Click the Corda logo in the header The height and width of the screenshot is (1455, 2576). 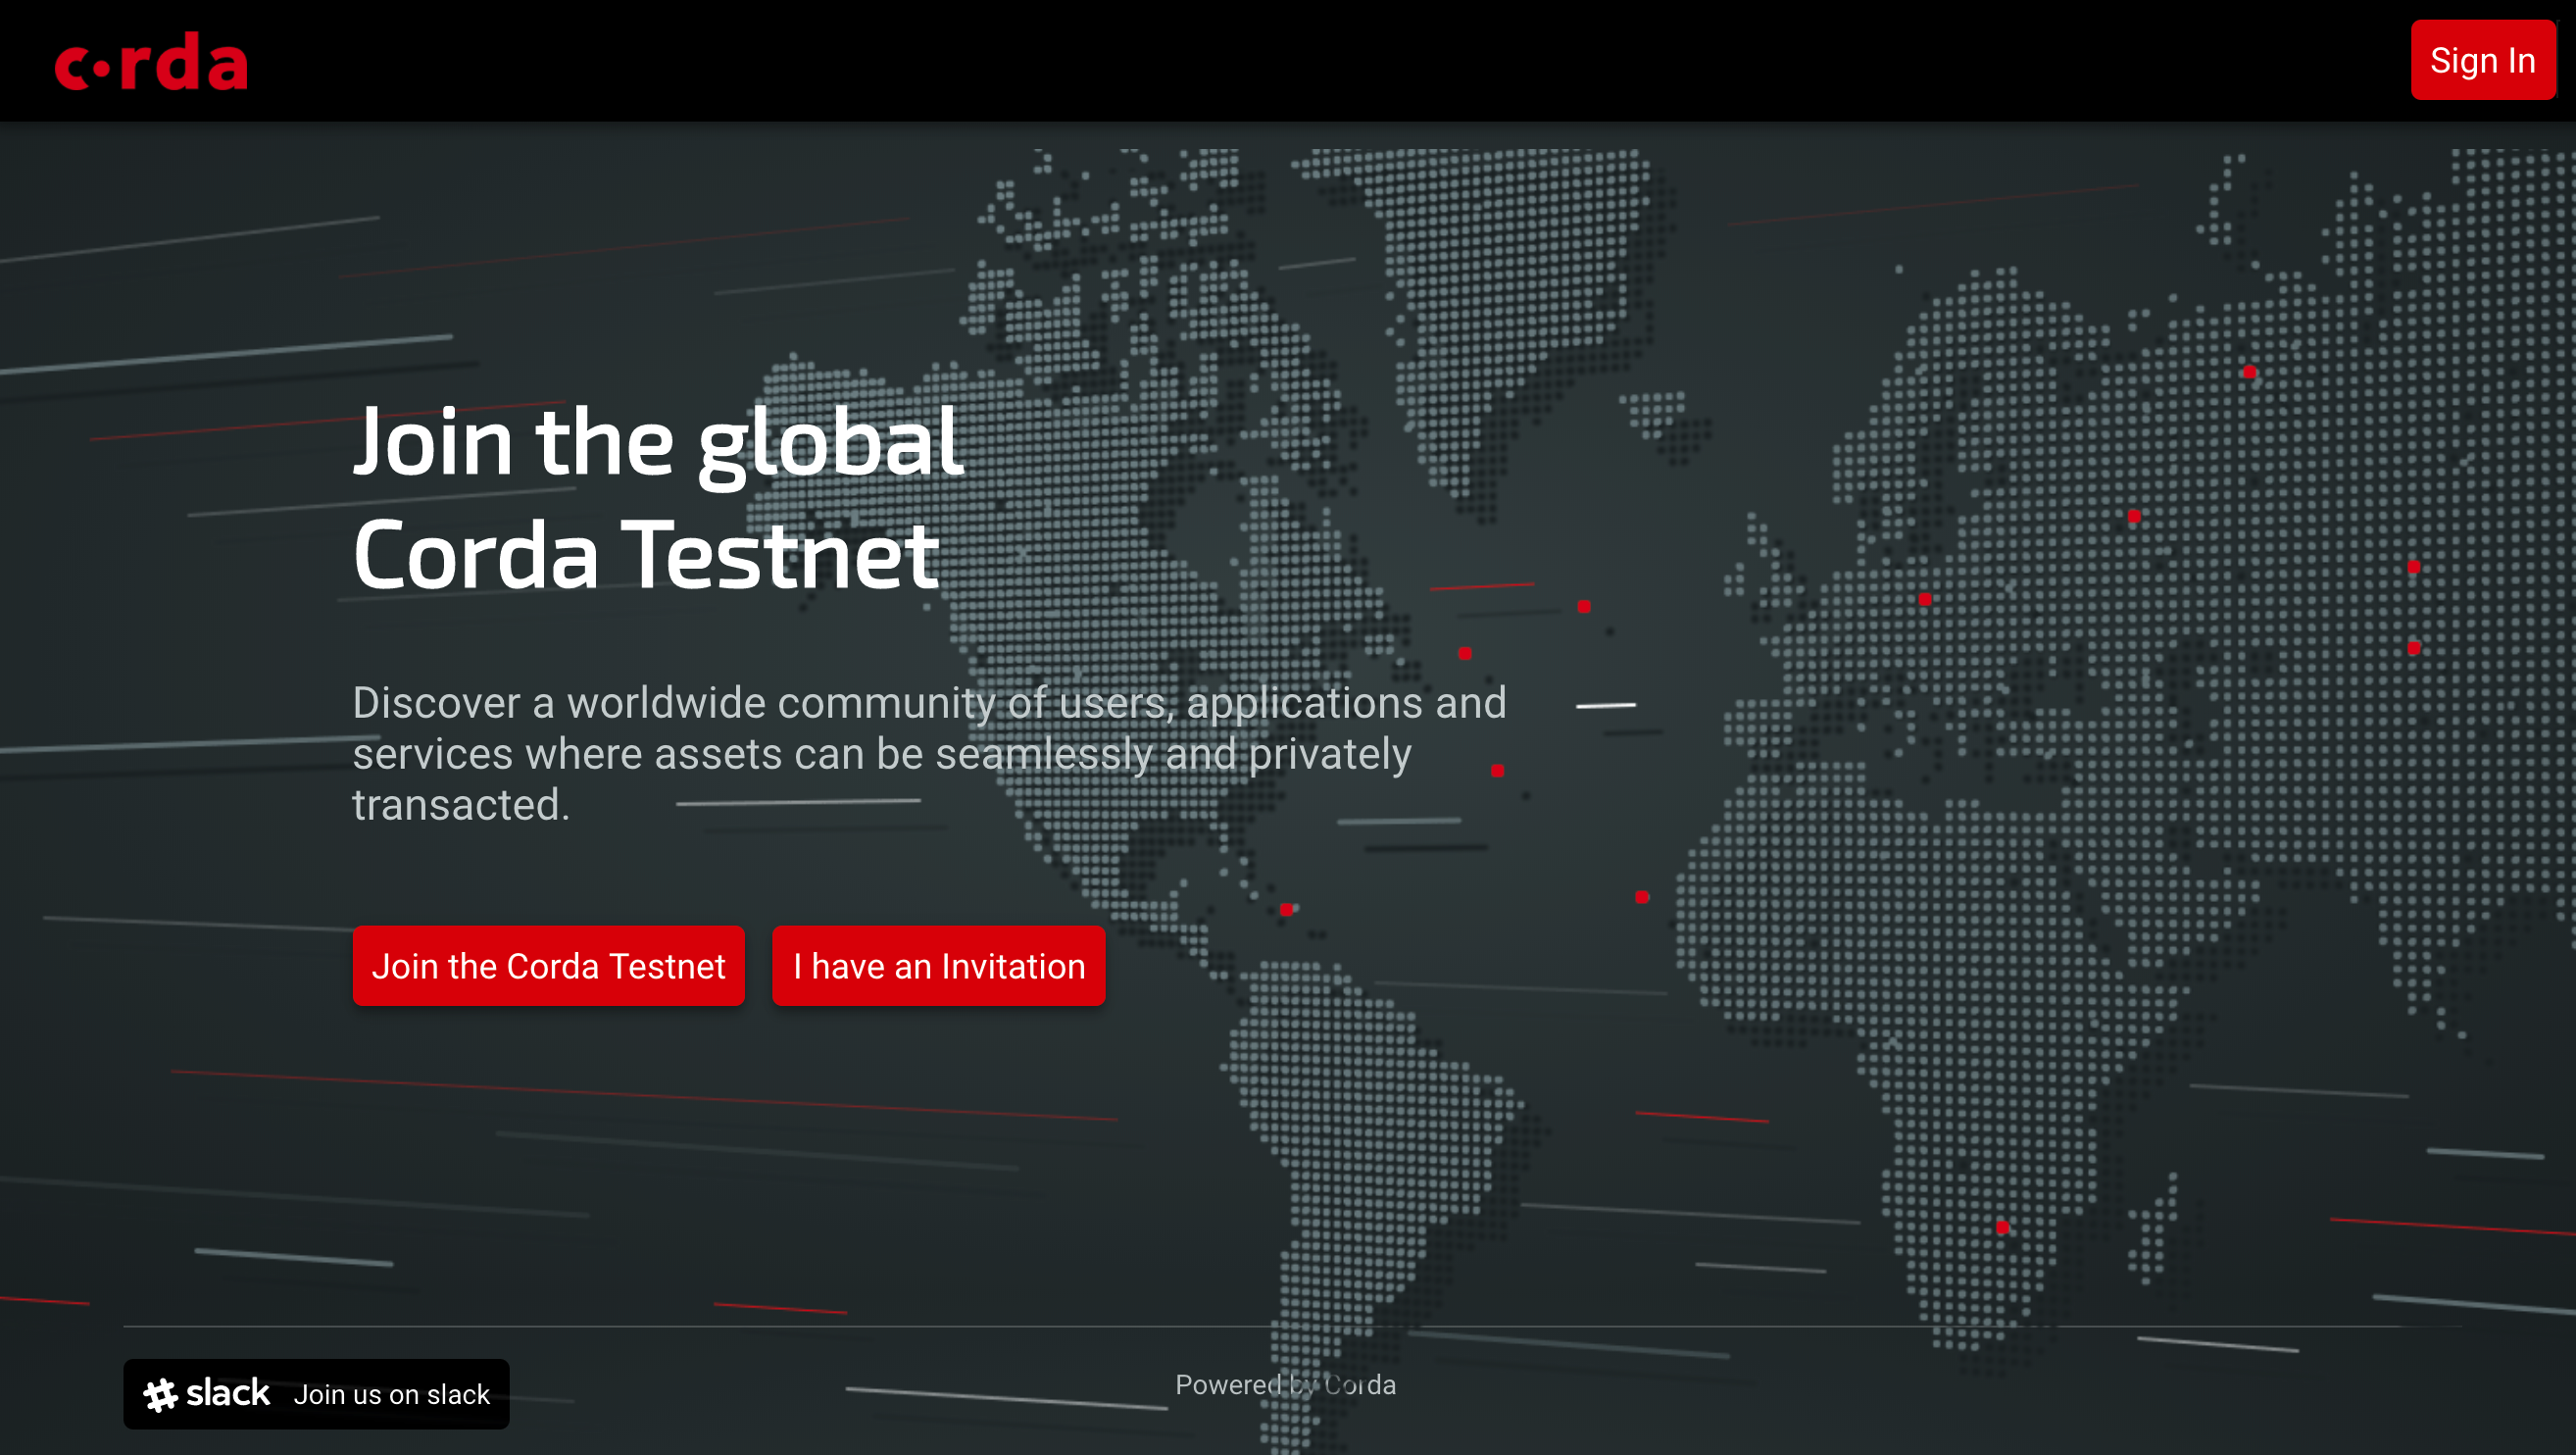(x=151, y=61)
